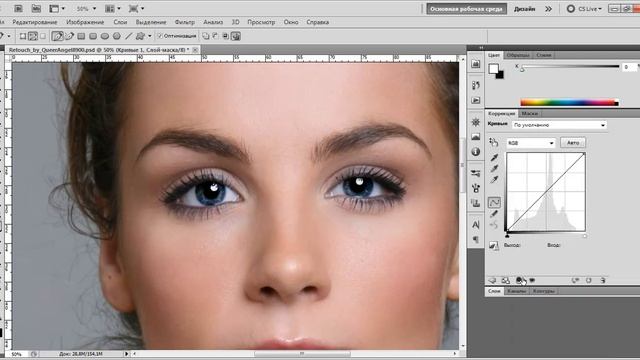Open Curves preset dropdown По умолчанию
This screenshot has height=360, width=640.
tap(559, 125)
